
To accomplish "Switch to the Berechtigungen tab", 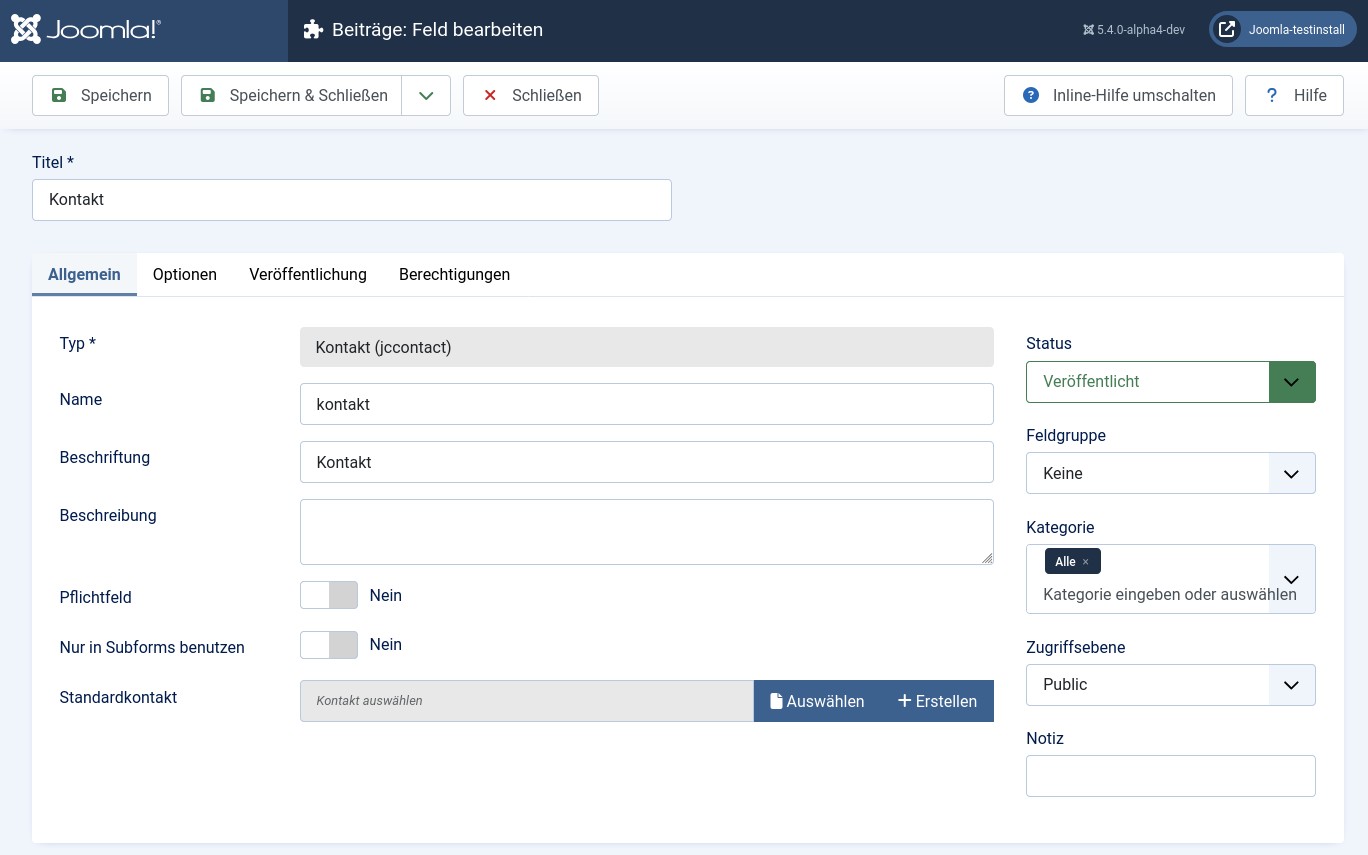I will [x=454, y=274].
